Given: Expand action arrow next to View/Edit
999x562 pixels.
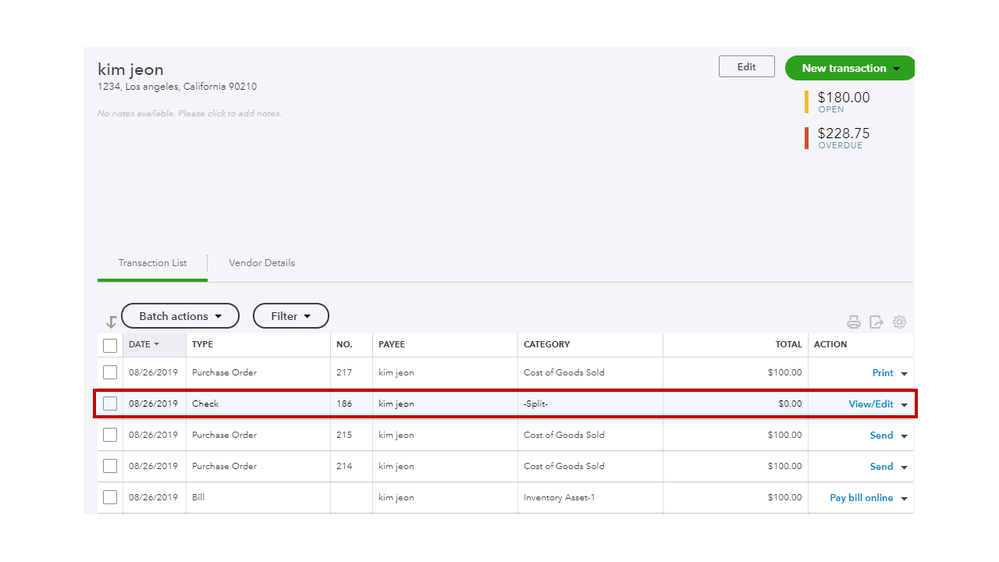Looking at the screenshot, I should click(x=905, y=405).
